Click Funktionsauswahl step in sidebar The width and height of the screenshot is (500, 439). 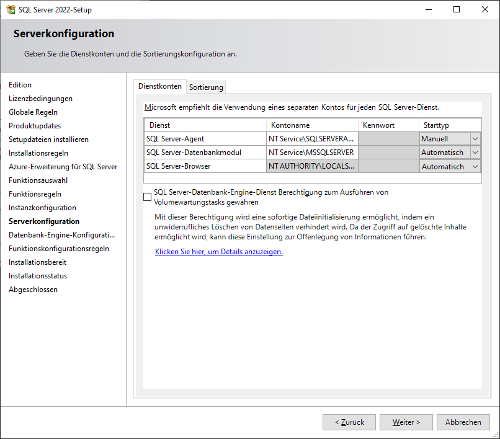click(x=38, y=180)
